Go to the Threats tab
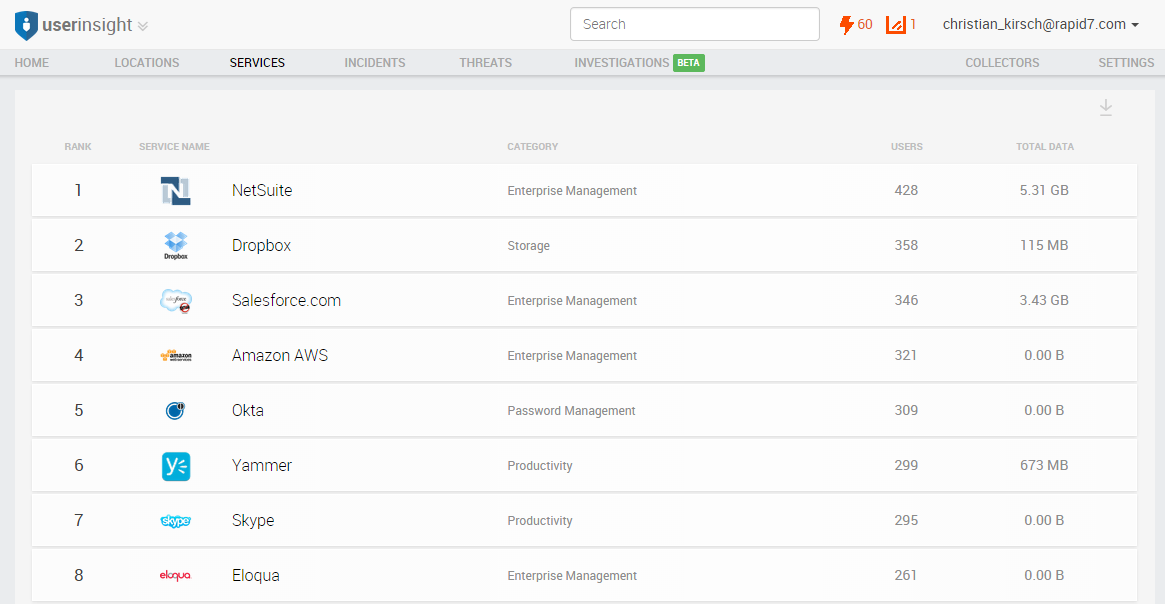The height and width of the screenshot is (604, 1165). (485, 63)
